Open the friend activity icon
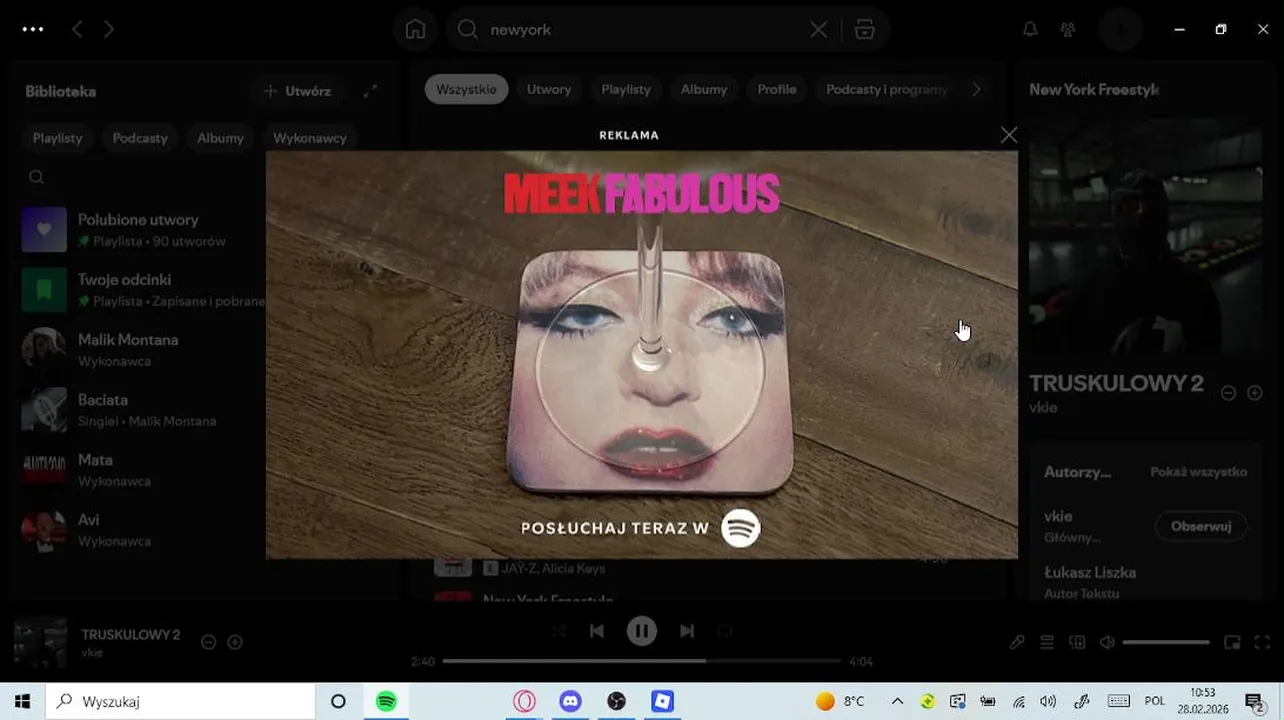Image resolution: width=1284 pixels, height=720 pixels. point(1068,30)
